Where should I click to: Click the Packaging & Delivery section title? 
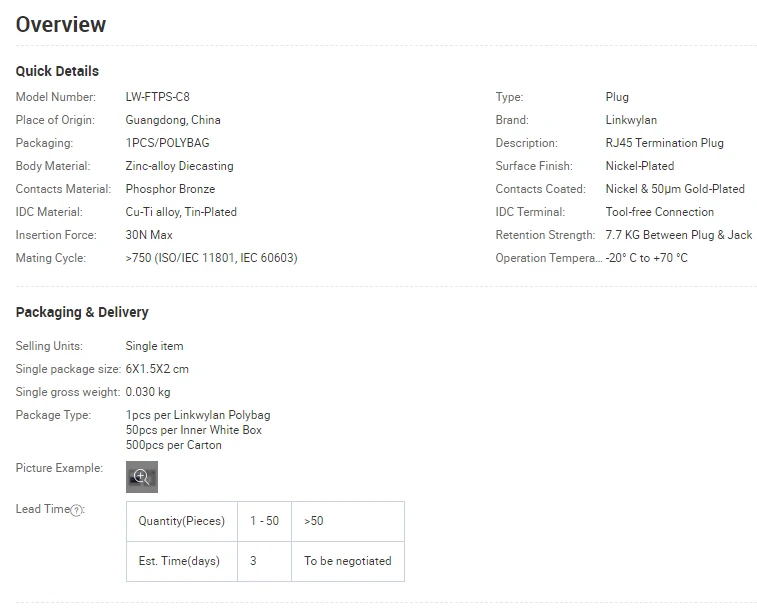tap(82, 312)
